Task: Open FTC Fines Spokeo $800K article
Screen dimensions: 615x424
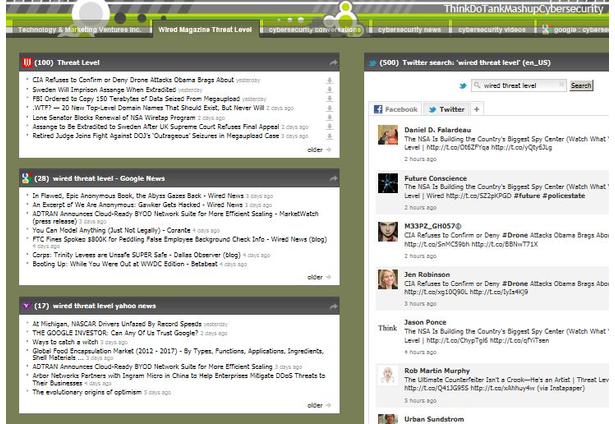Action: [x=179, y=240]
